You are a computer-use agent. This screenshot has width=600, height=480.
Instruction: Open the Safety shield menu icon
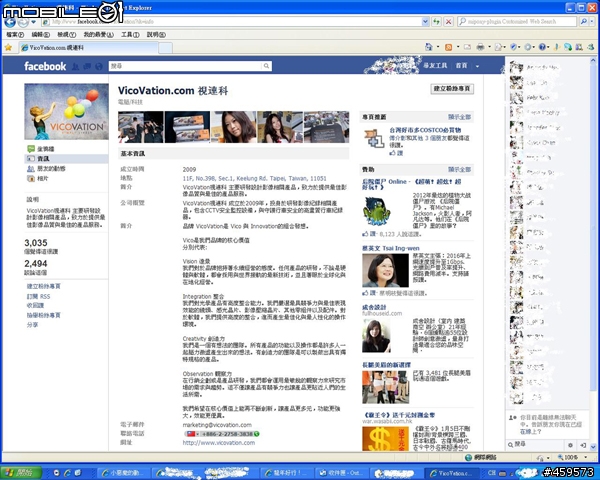coord(514,47)
